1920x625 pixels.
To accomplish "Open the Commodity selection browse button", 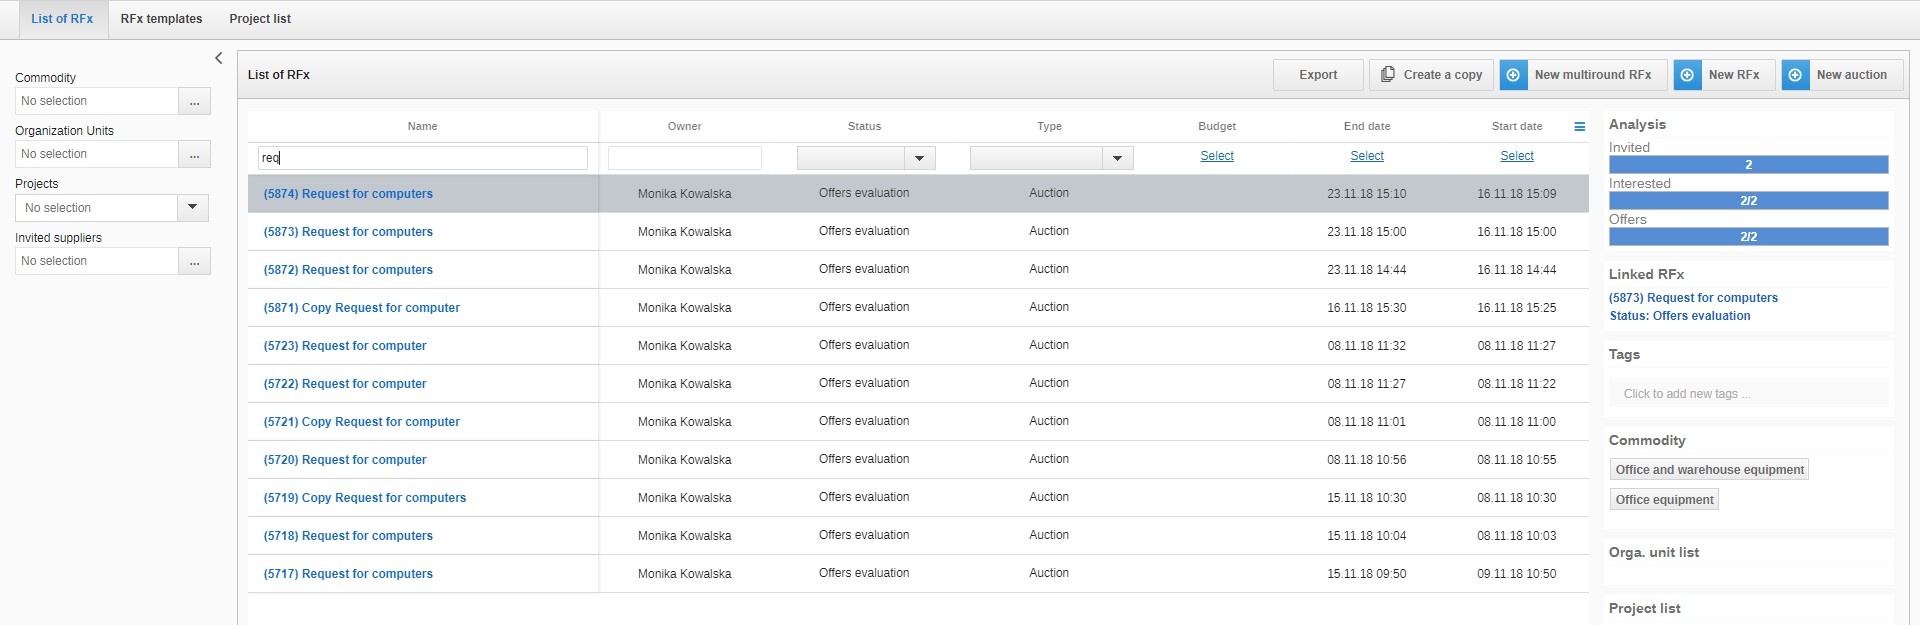I will pyautogui.click(x=194, y=101).
